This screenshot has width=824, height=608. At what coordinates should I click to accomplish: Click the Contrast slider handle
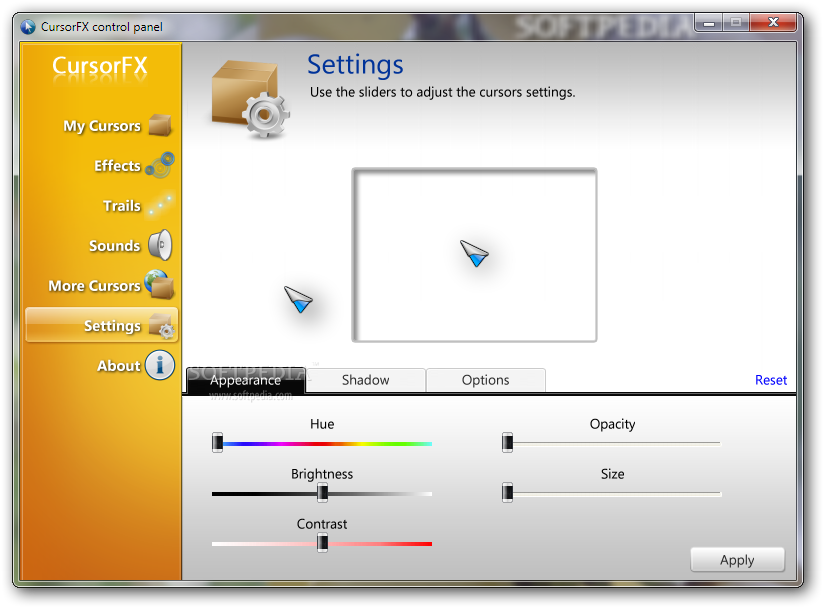point(322,543)
